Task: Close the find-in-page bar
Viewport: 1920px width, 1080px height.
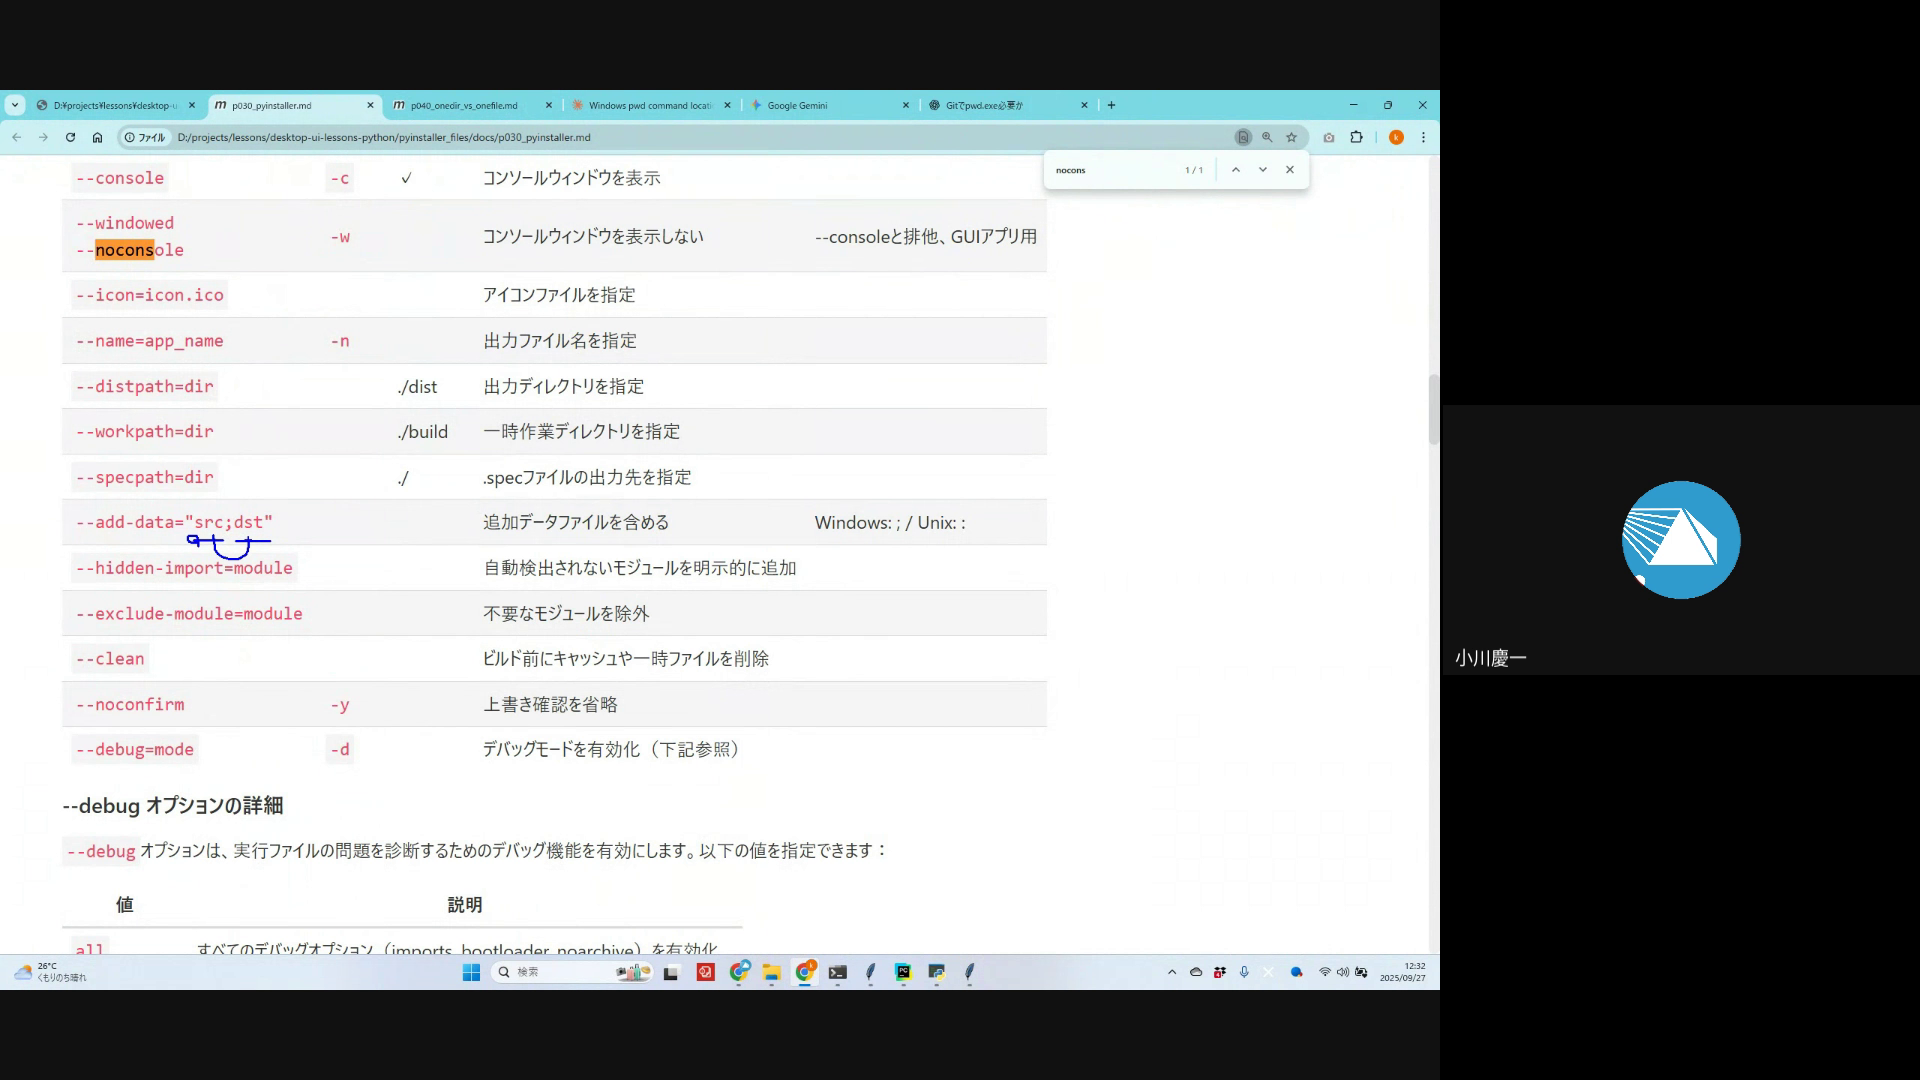Action: (1290, 170)
